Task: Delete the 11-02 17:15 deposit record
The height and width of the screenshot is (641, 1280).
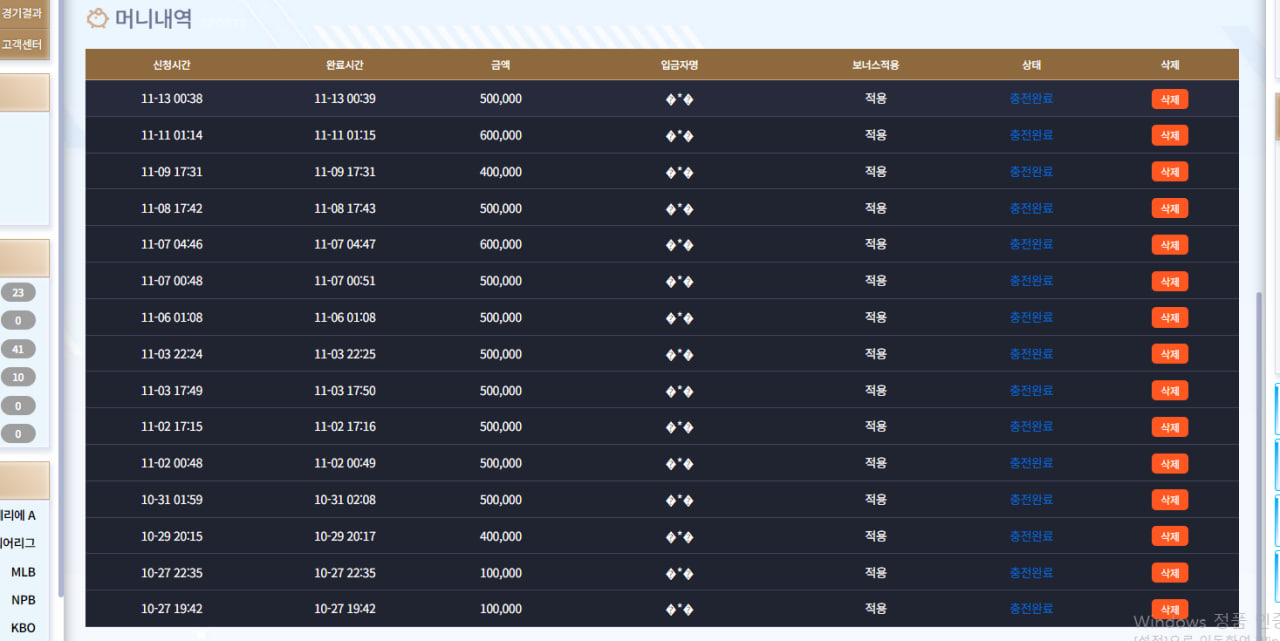Action: [x=1169, y=427]
